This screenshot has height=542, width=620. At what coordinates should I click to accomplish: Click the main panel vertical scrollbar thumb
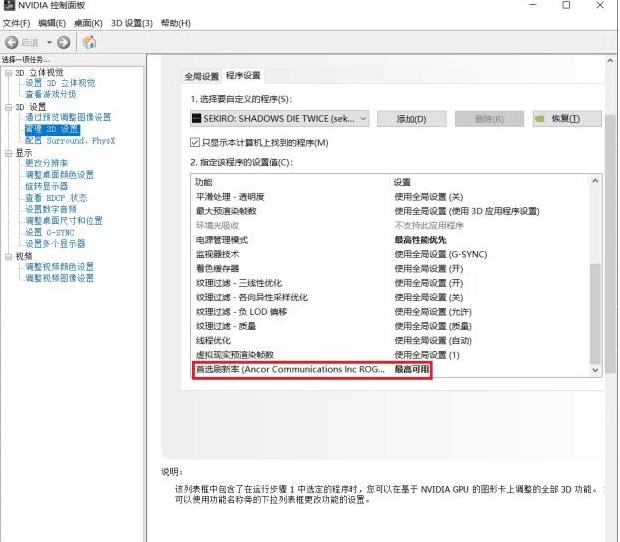click(610, 244)
